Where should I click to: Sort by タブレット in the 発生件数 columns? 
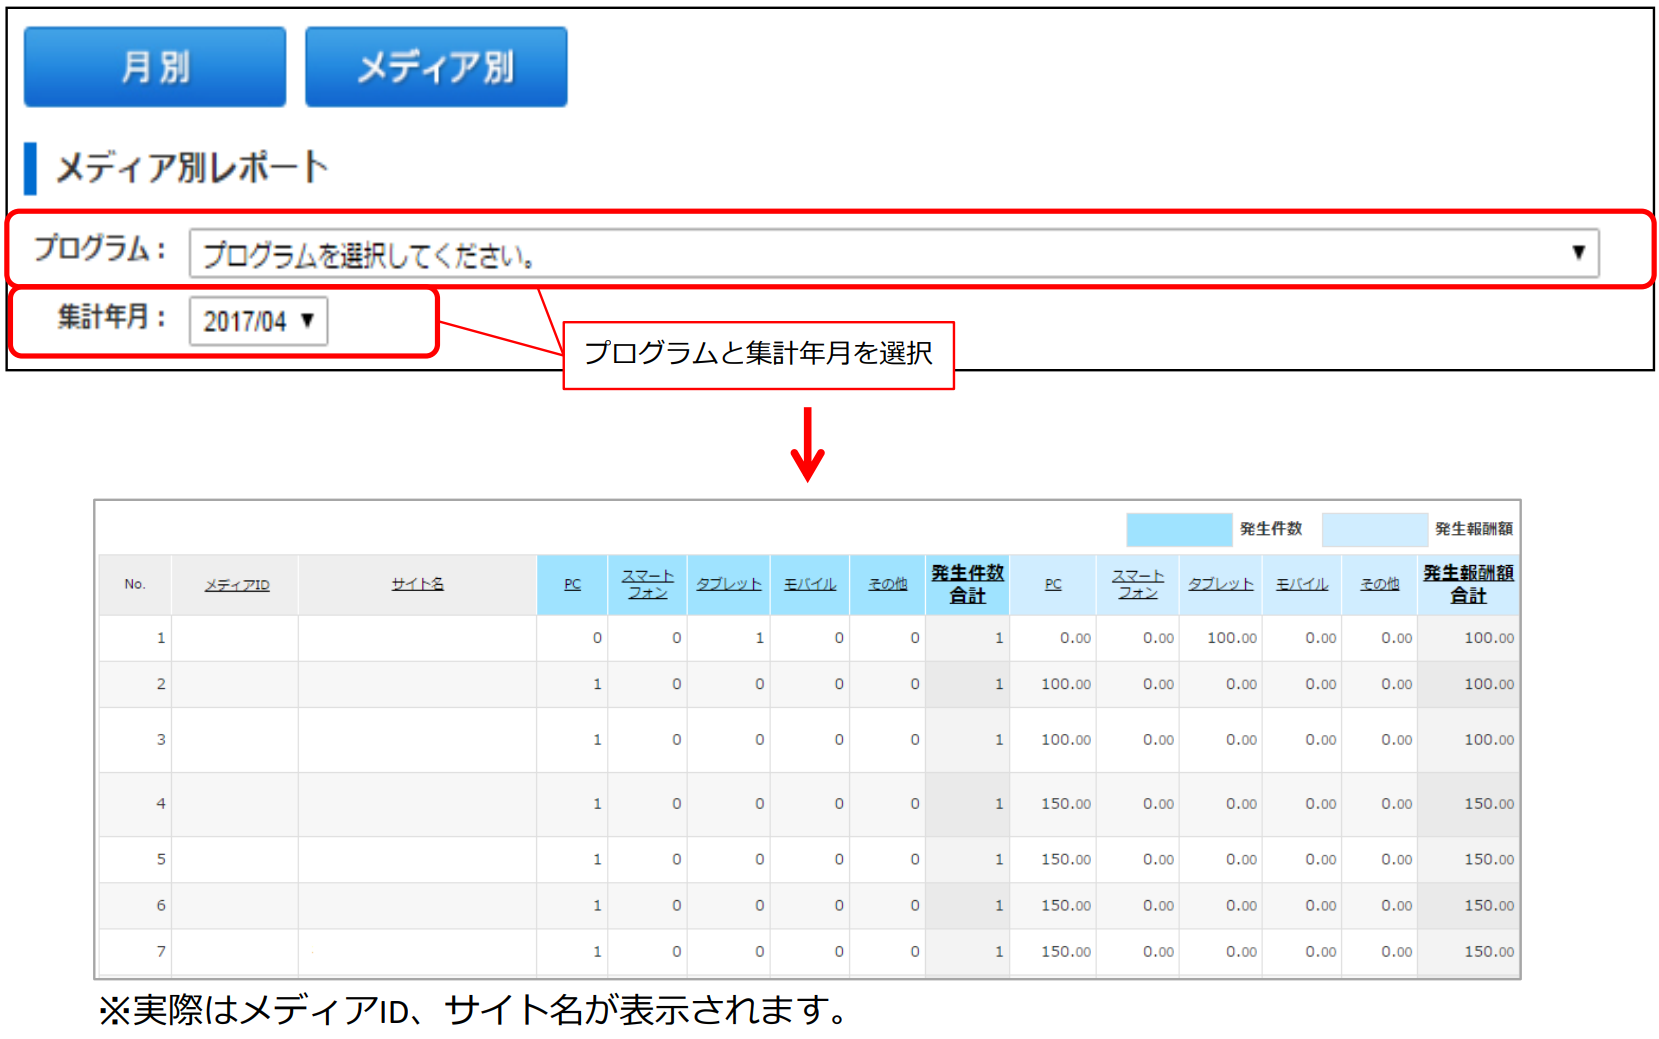pos(729,584)
